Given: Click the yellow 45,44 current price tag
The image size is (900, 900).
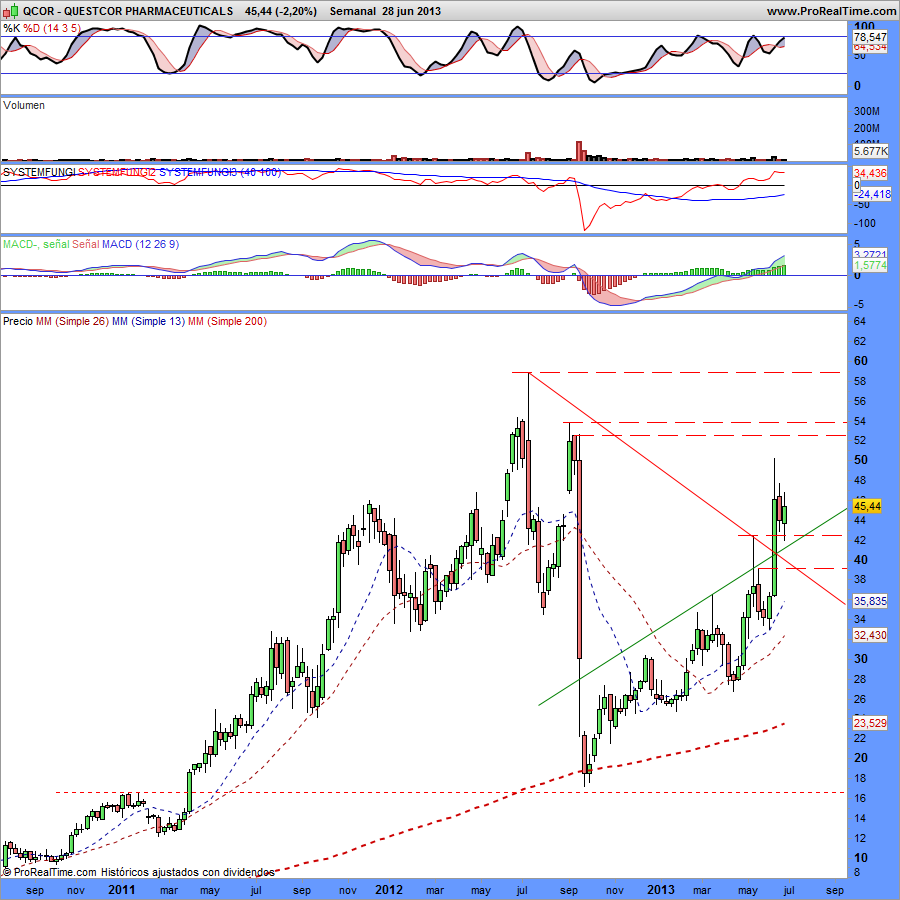Looking at the screenshot, I should 867,506.
